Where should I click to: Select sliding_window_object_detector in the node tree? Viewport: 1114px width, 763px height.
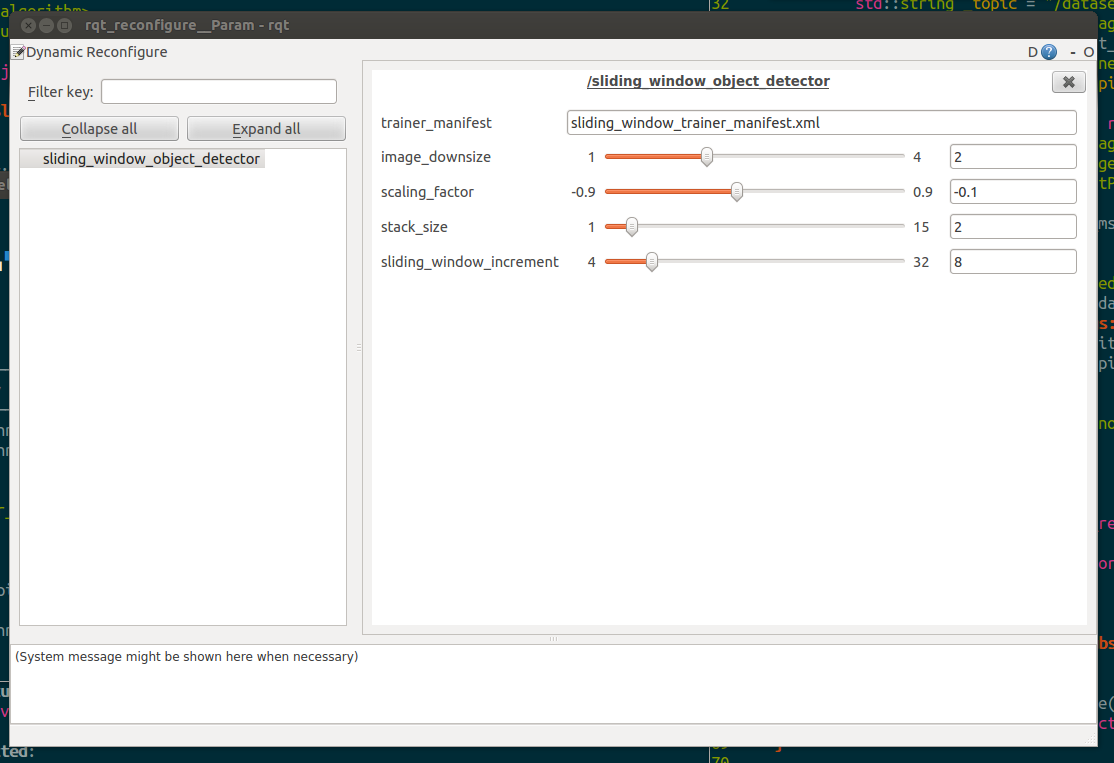pyautogui.click(x=151, y=158)
